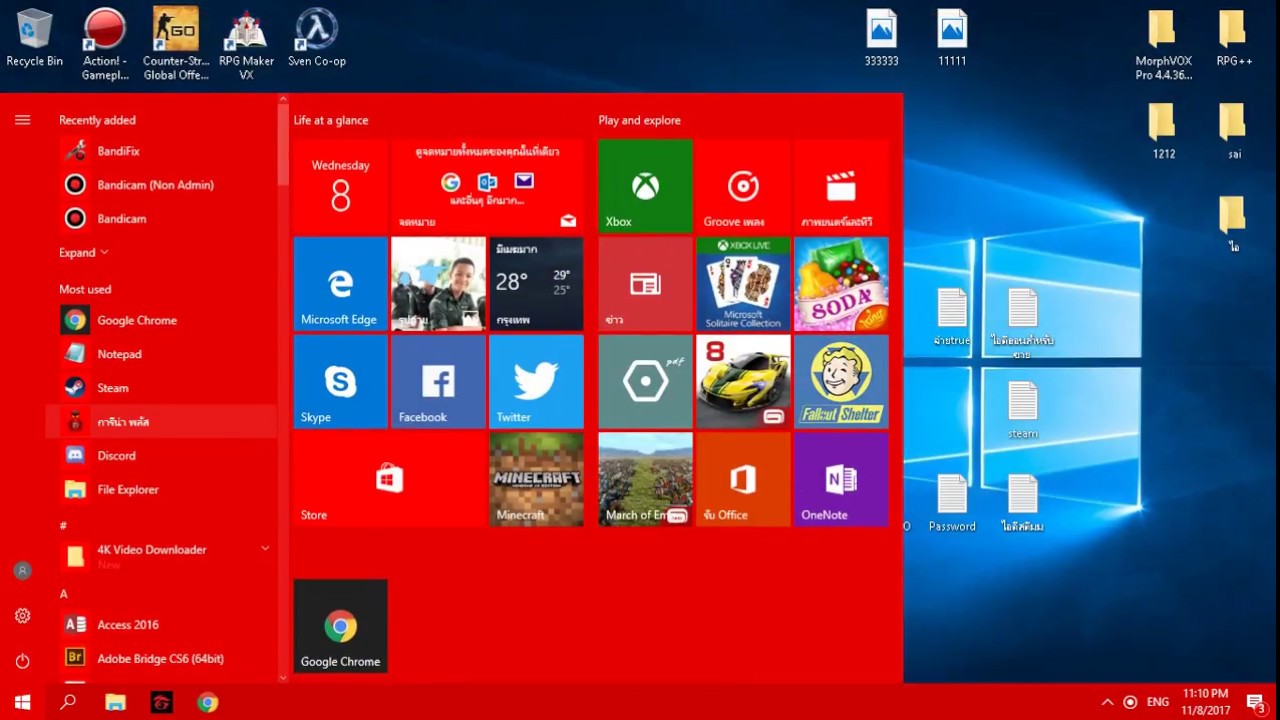Open the Skype tile

(340, 382)
